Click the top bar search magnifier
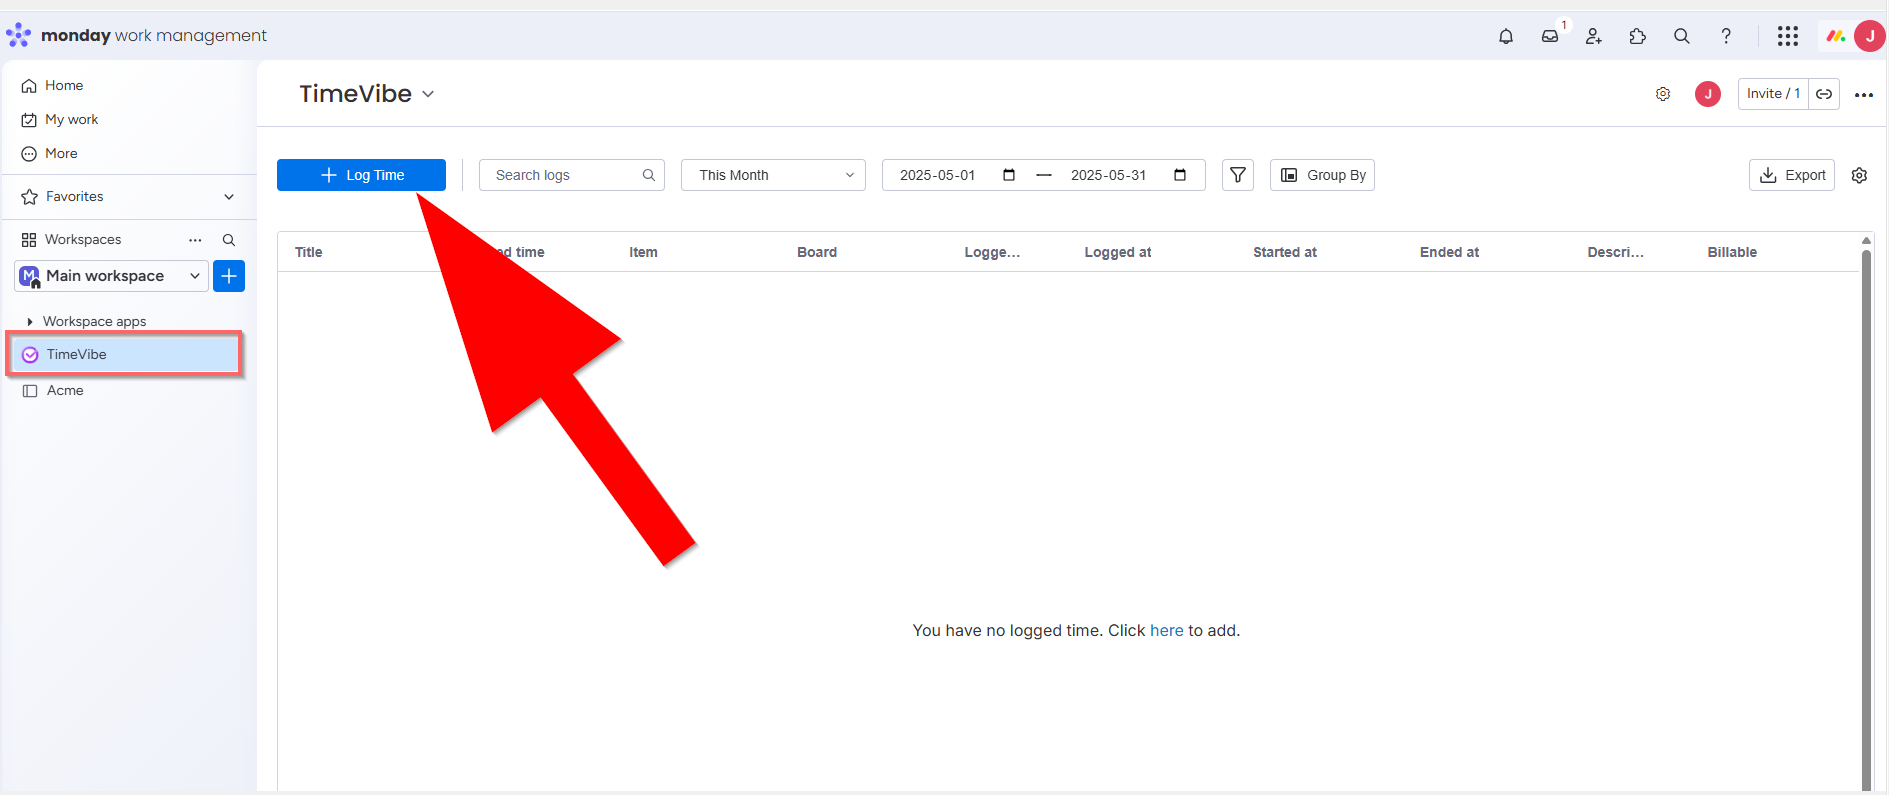The height and width of the screenshot is (795, 1889). point(1682,36)
